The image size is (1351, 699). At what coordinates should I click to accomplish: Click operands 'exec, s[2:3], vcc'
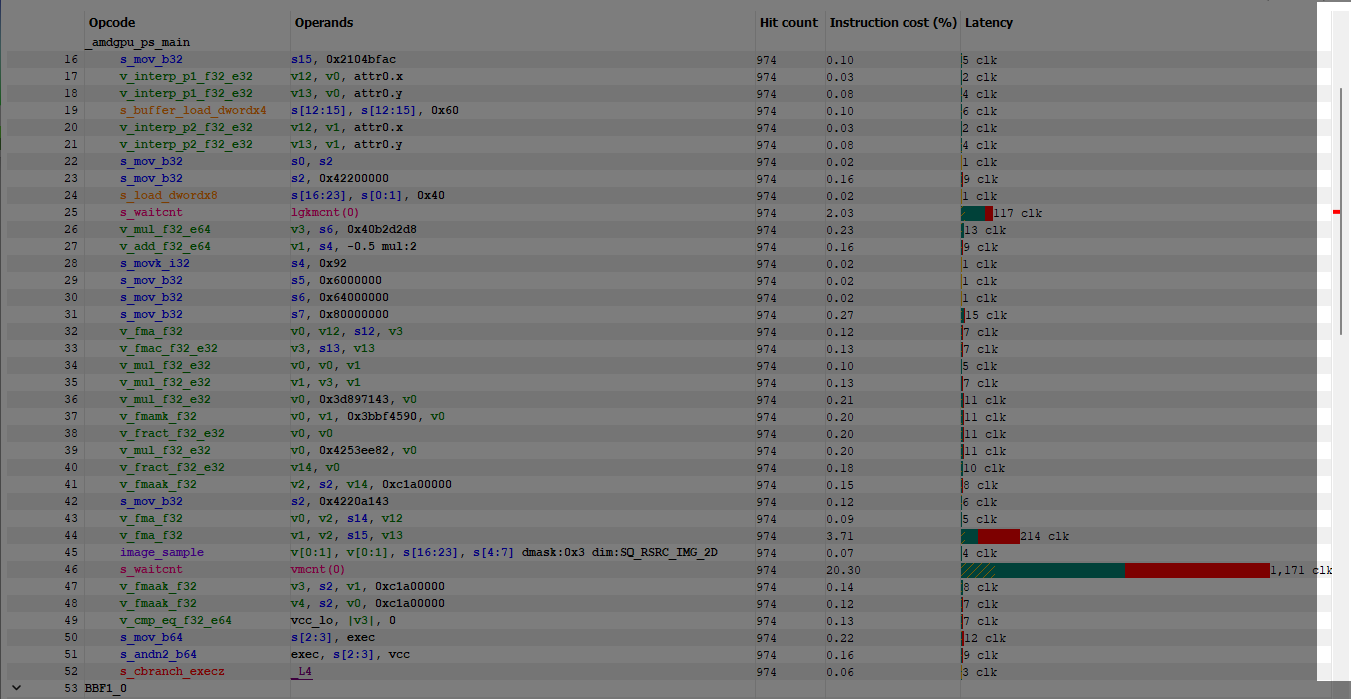click(x=350, y=655)
